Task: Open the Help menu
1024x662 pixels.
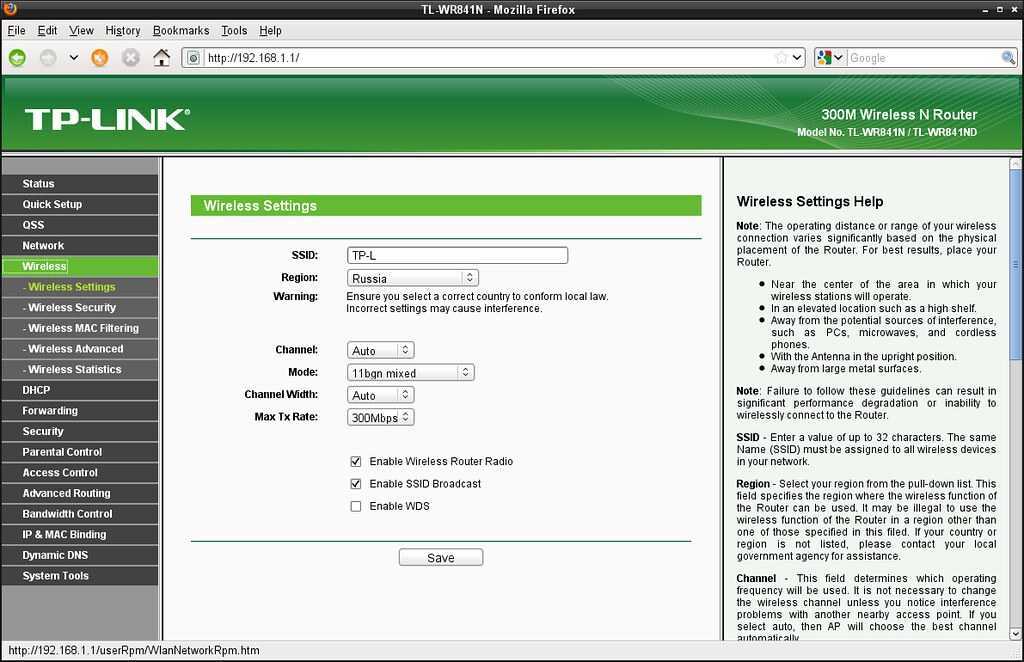Action: (270, 31)
